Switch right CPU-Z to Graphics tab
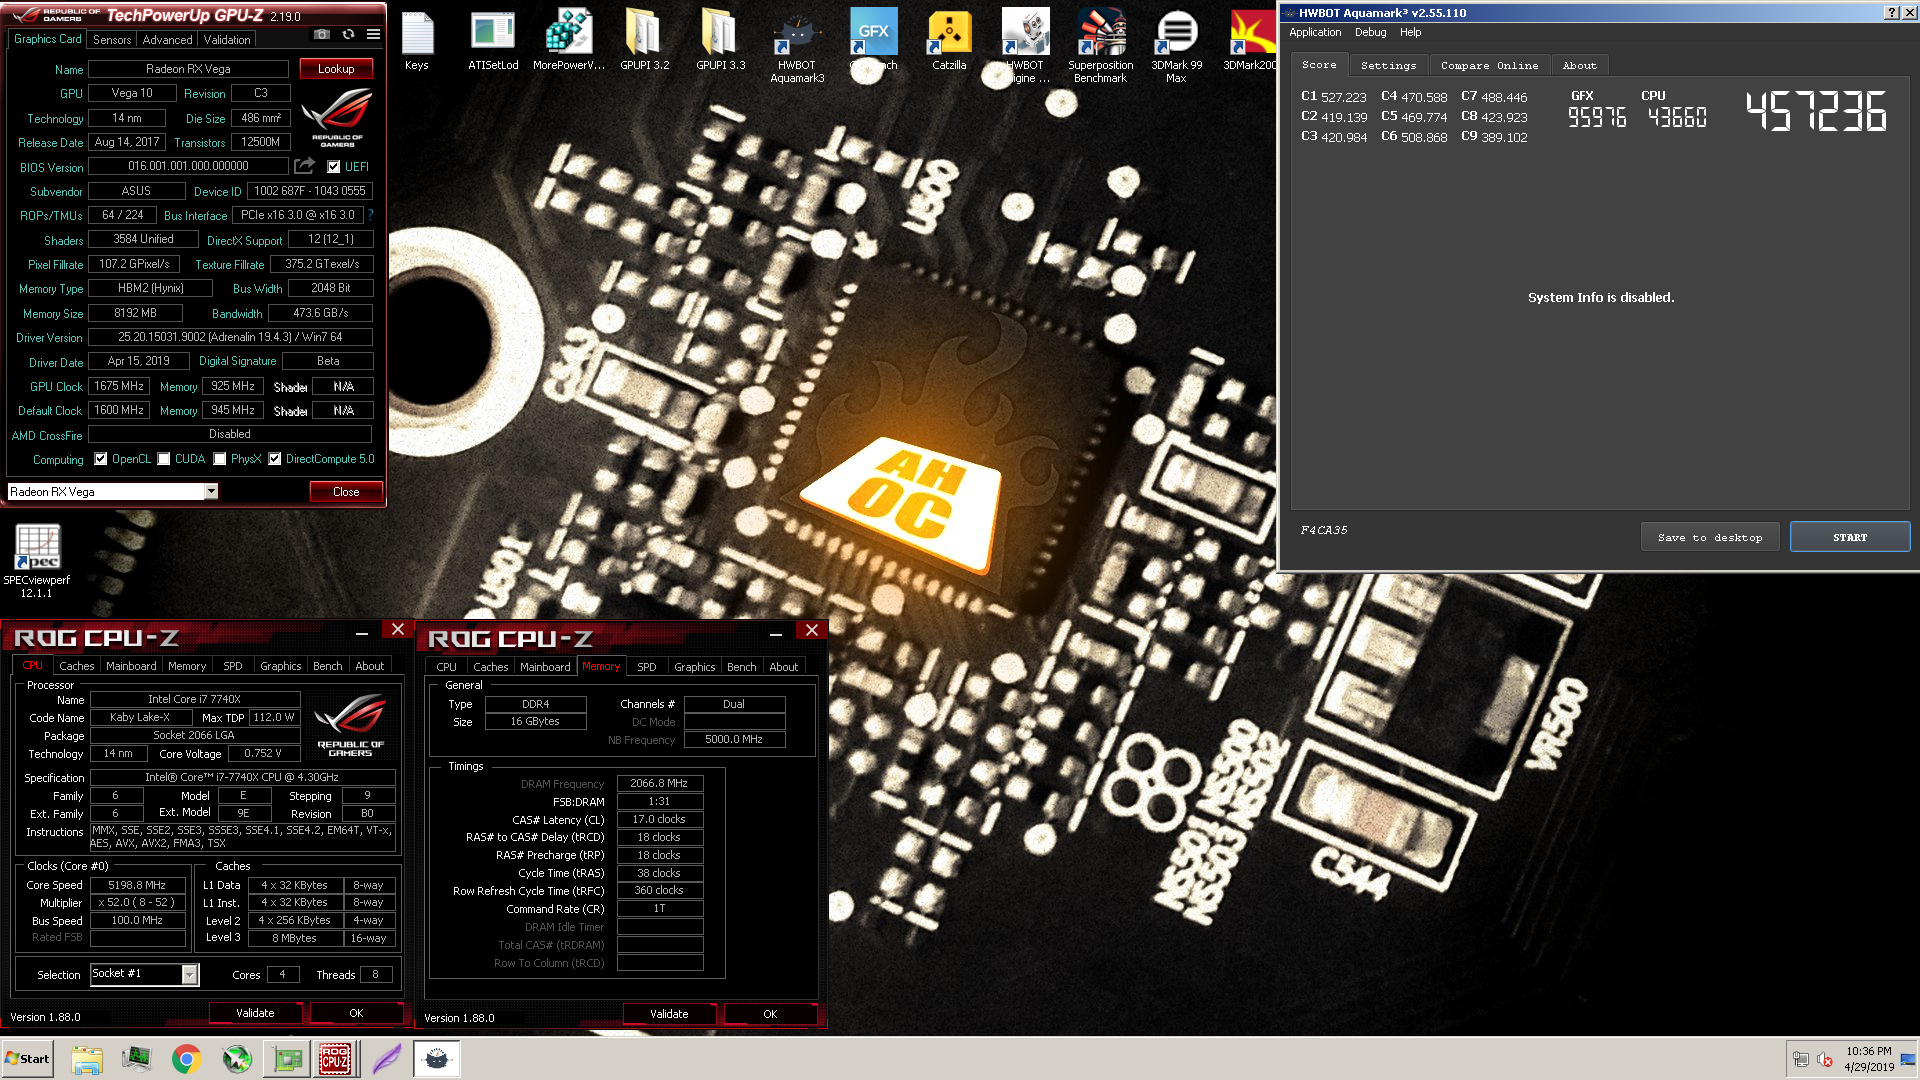Screen dimensions: 1920x1080 click(x=694, y=667)
